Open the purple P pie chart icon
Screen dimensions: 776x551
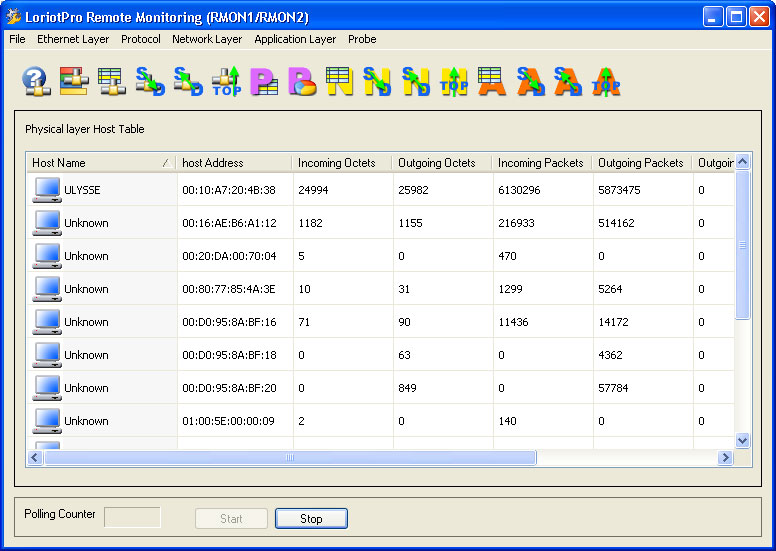click(302, 81)
